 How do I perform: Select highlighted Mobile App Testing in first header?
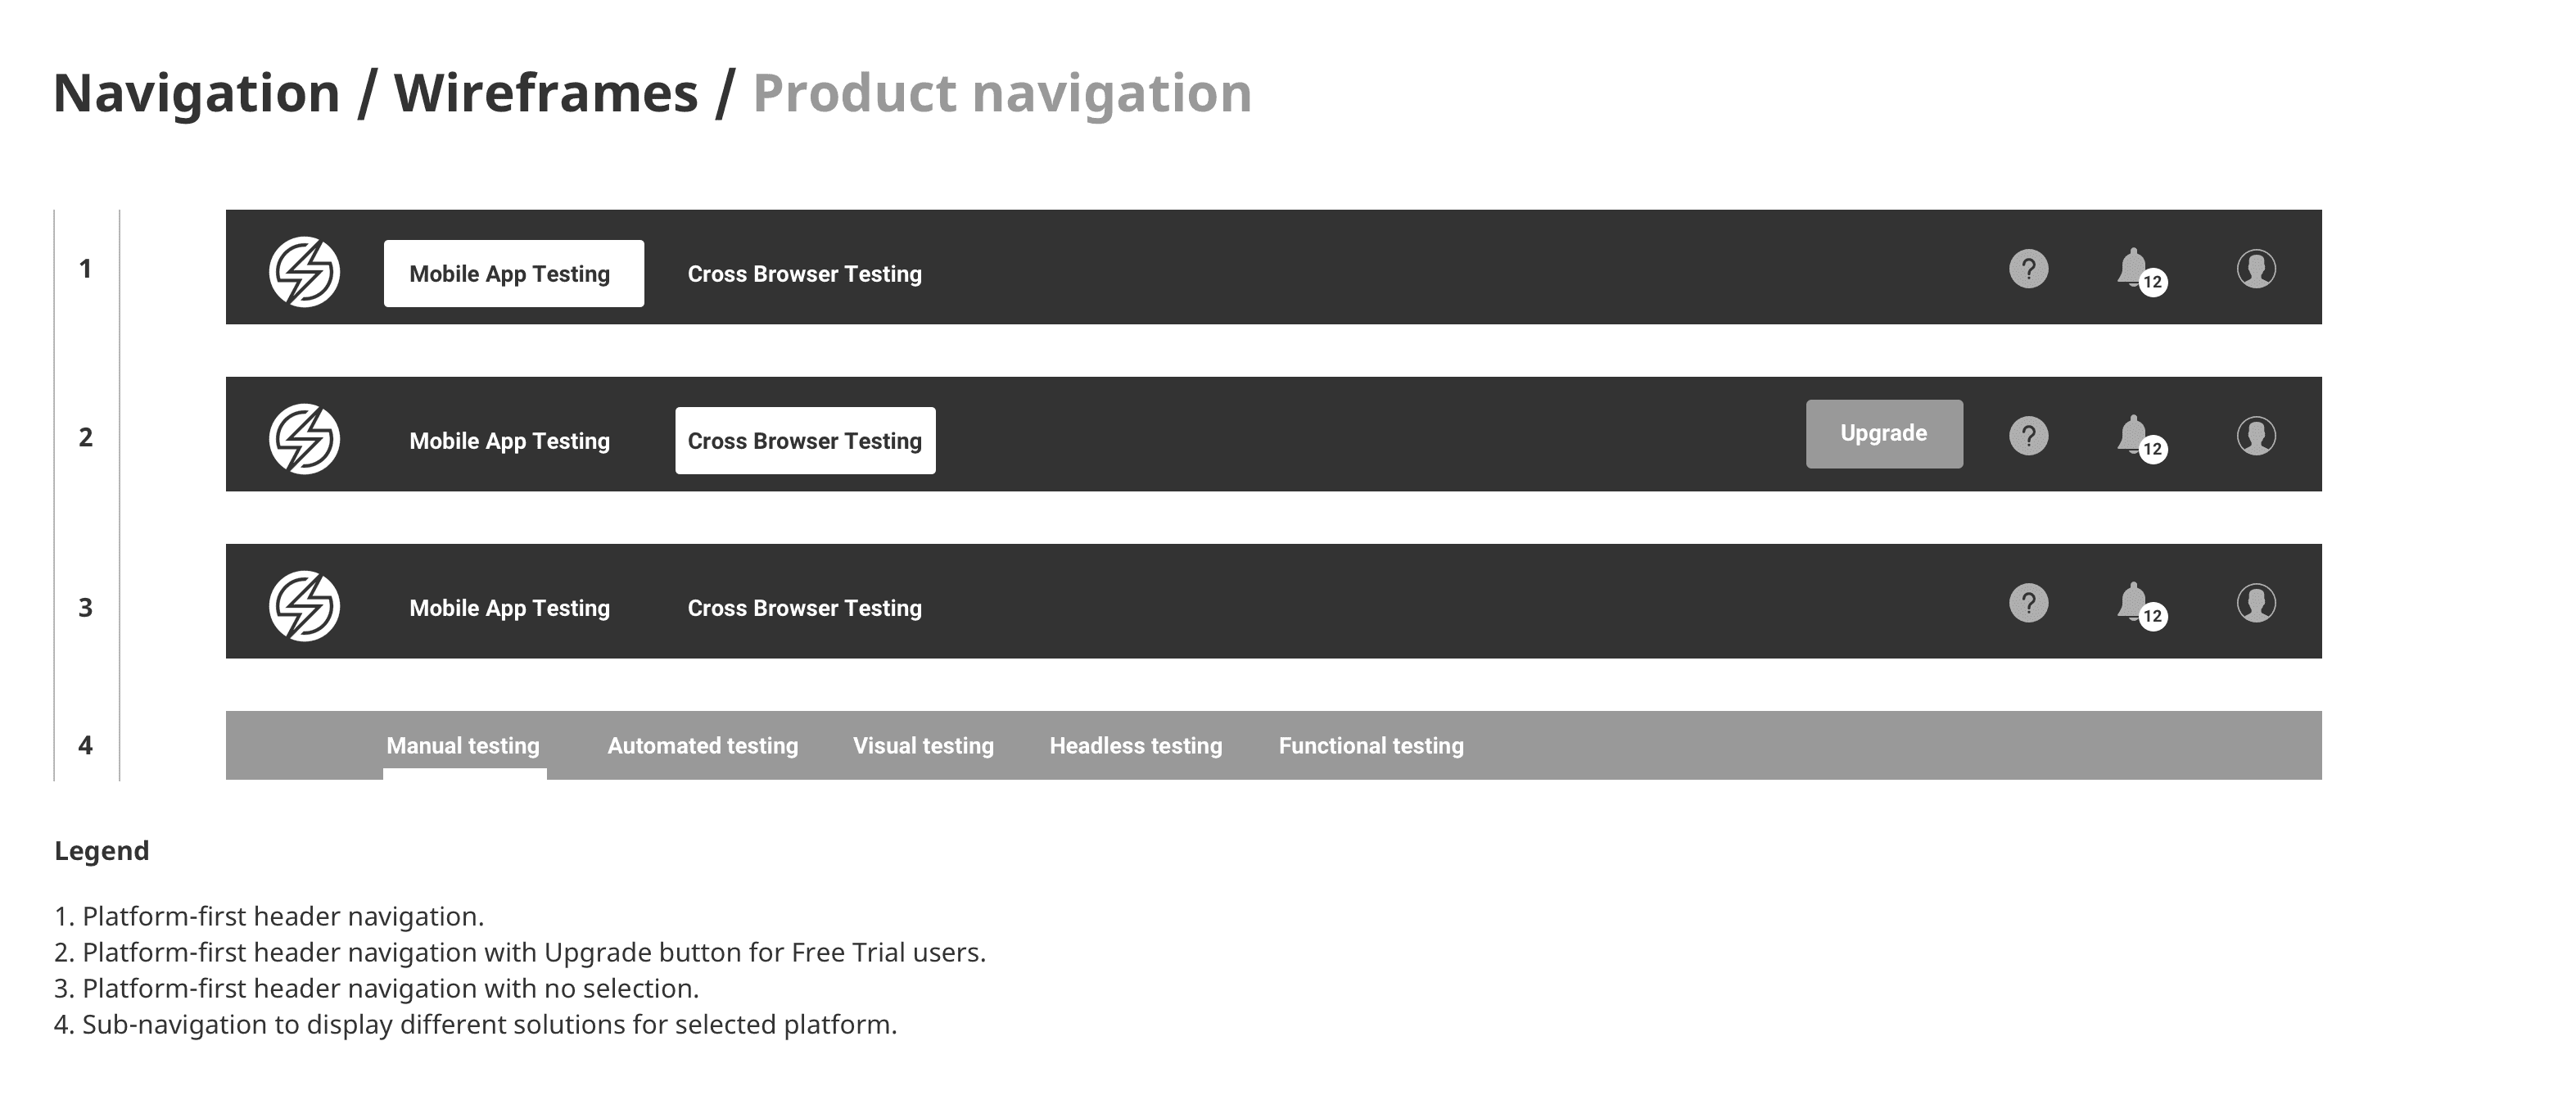[x=513, y=273]
